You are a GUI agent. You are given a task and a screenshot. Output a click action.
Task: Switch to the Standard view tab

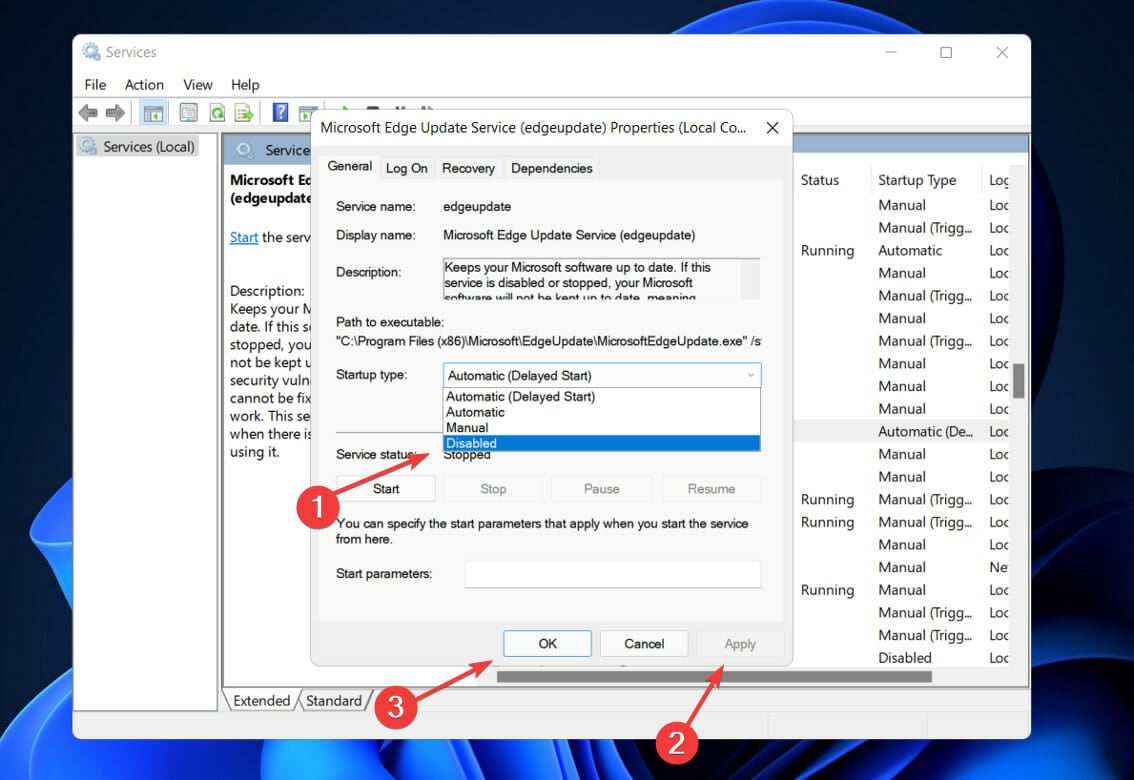[x=334, y=701]
